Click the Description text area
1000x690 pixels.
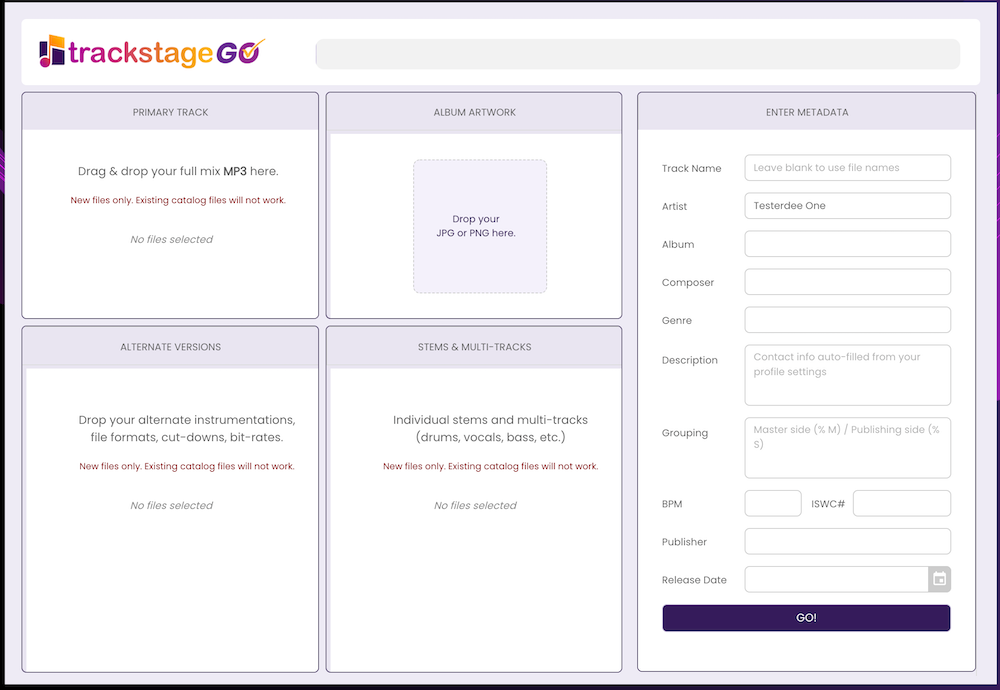[848, 375]
